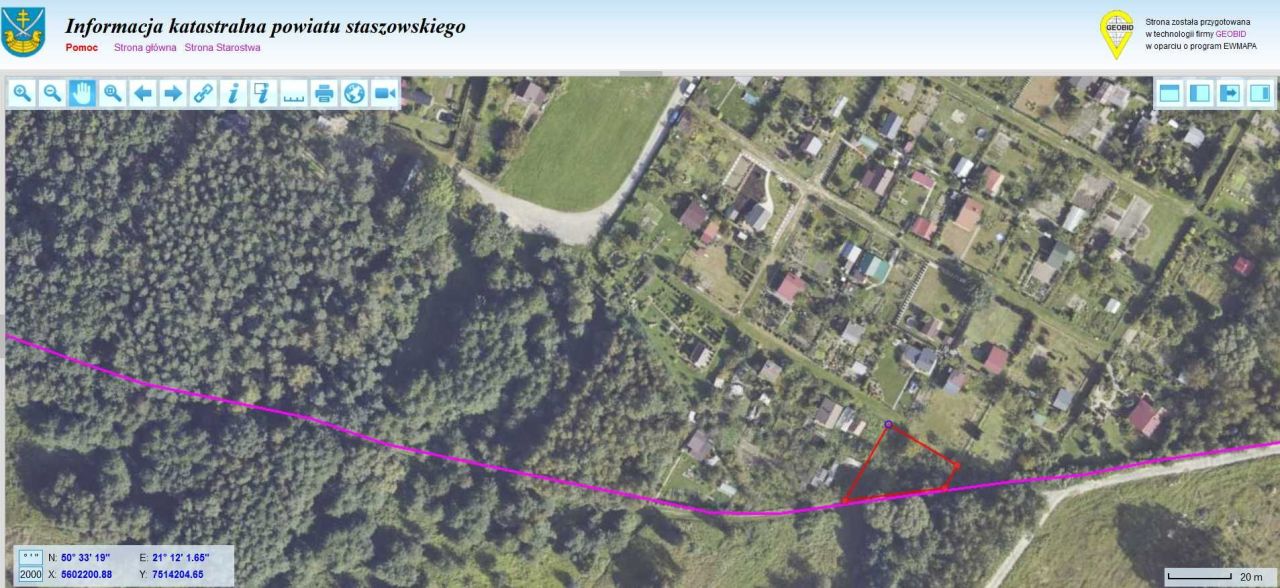Switch degrees-minutes-seconds coordinate format button
The height and width of the screenshot is (588, 1280).
30,557
